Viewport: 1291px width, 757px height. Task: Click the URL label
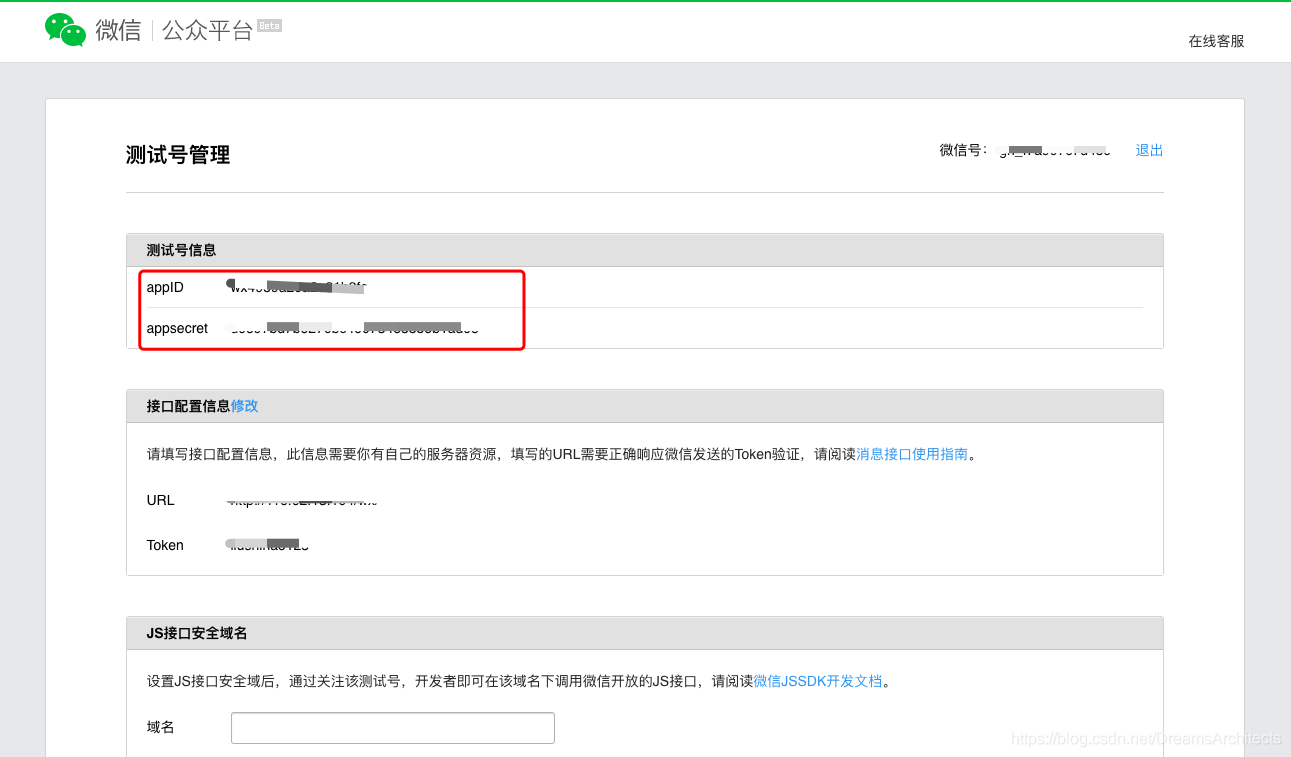click(160, 500)
